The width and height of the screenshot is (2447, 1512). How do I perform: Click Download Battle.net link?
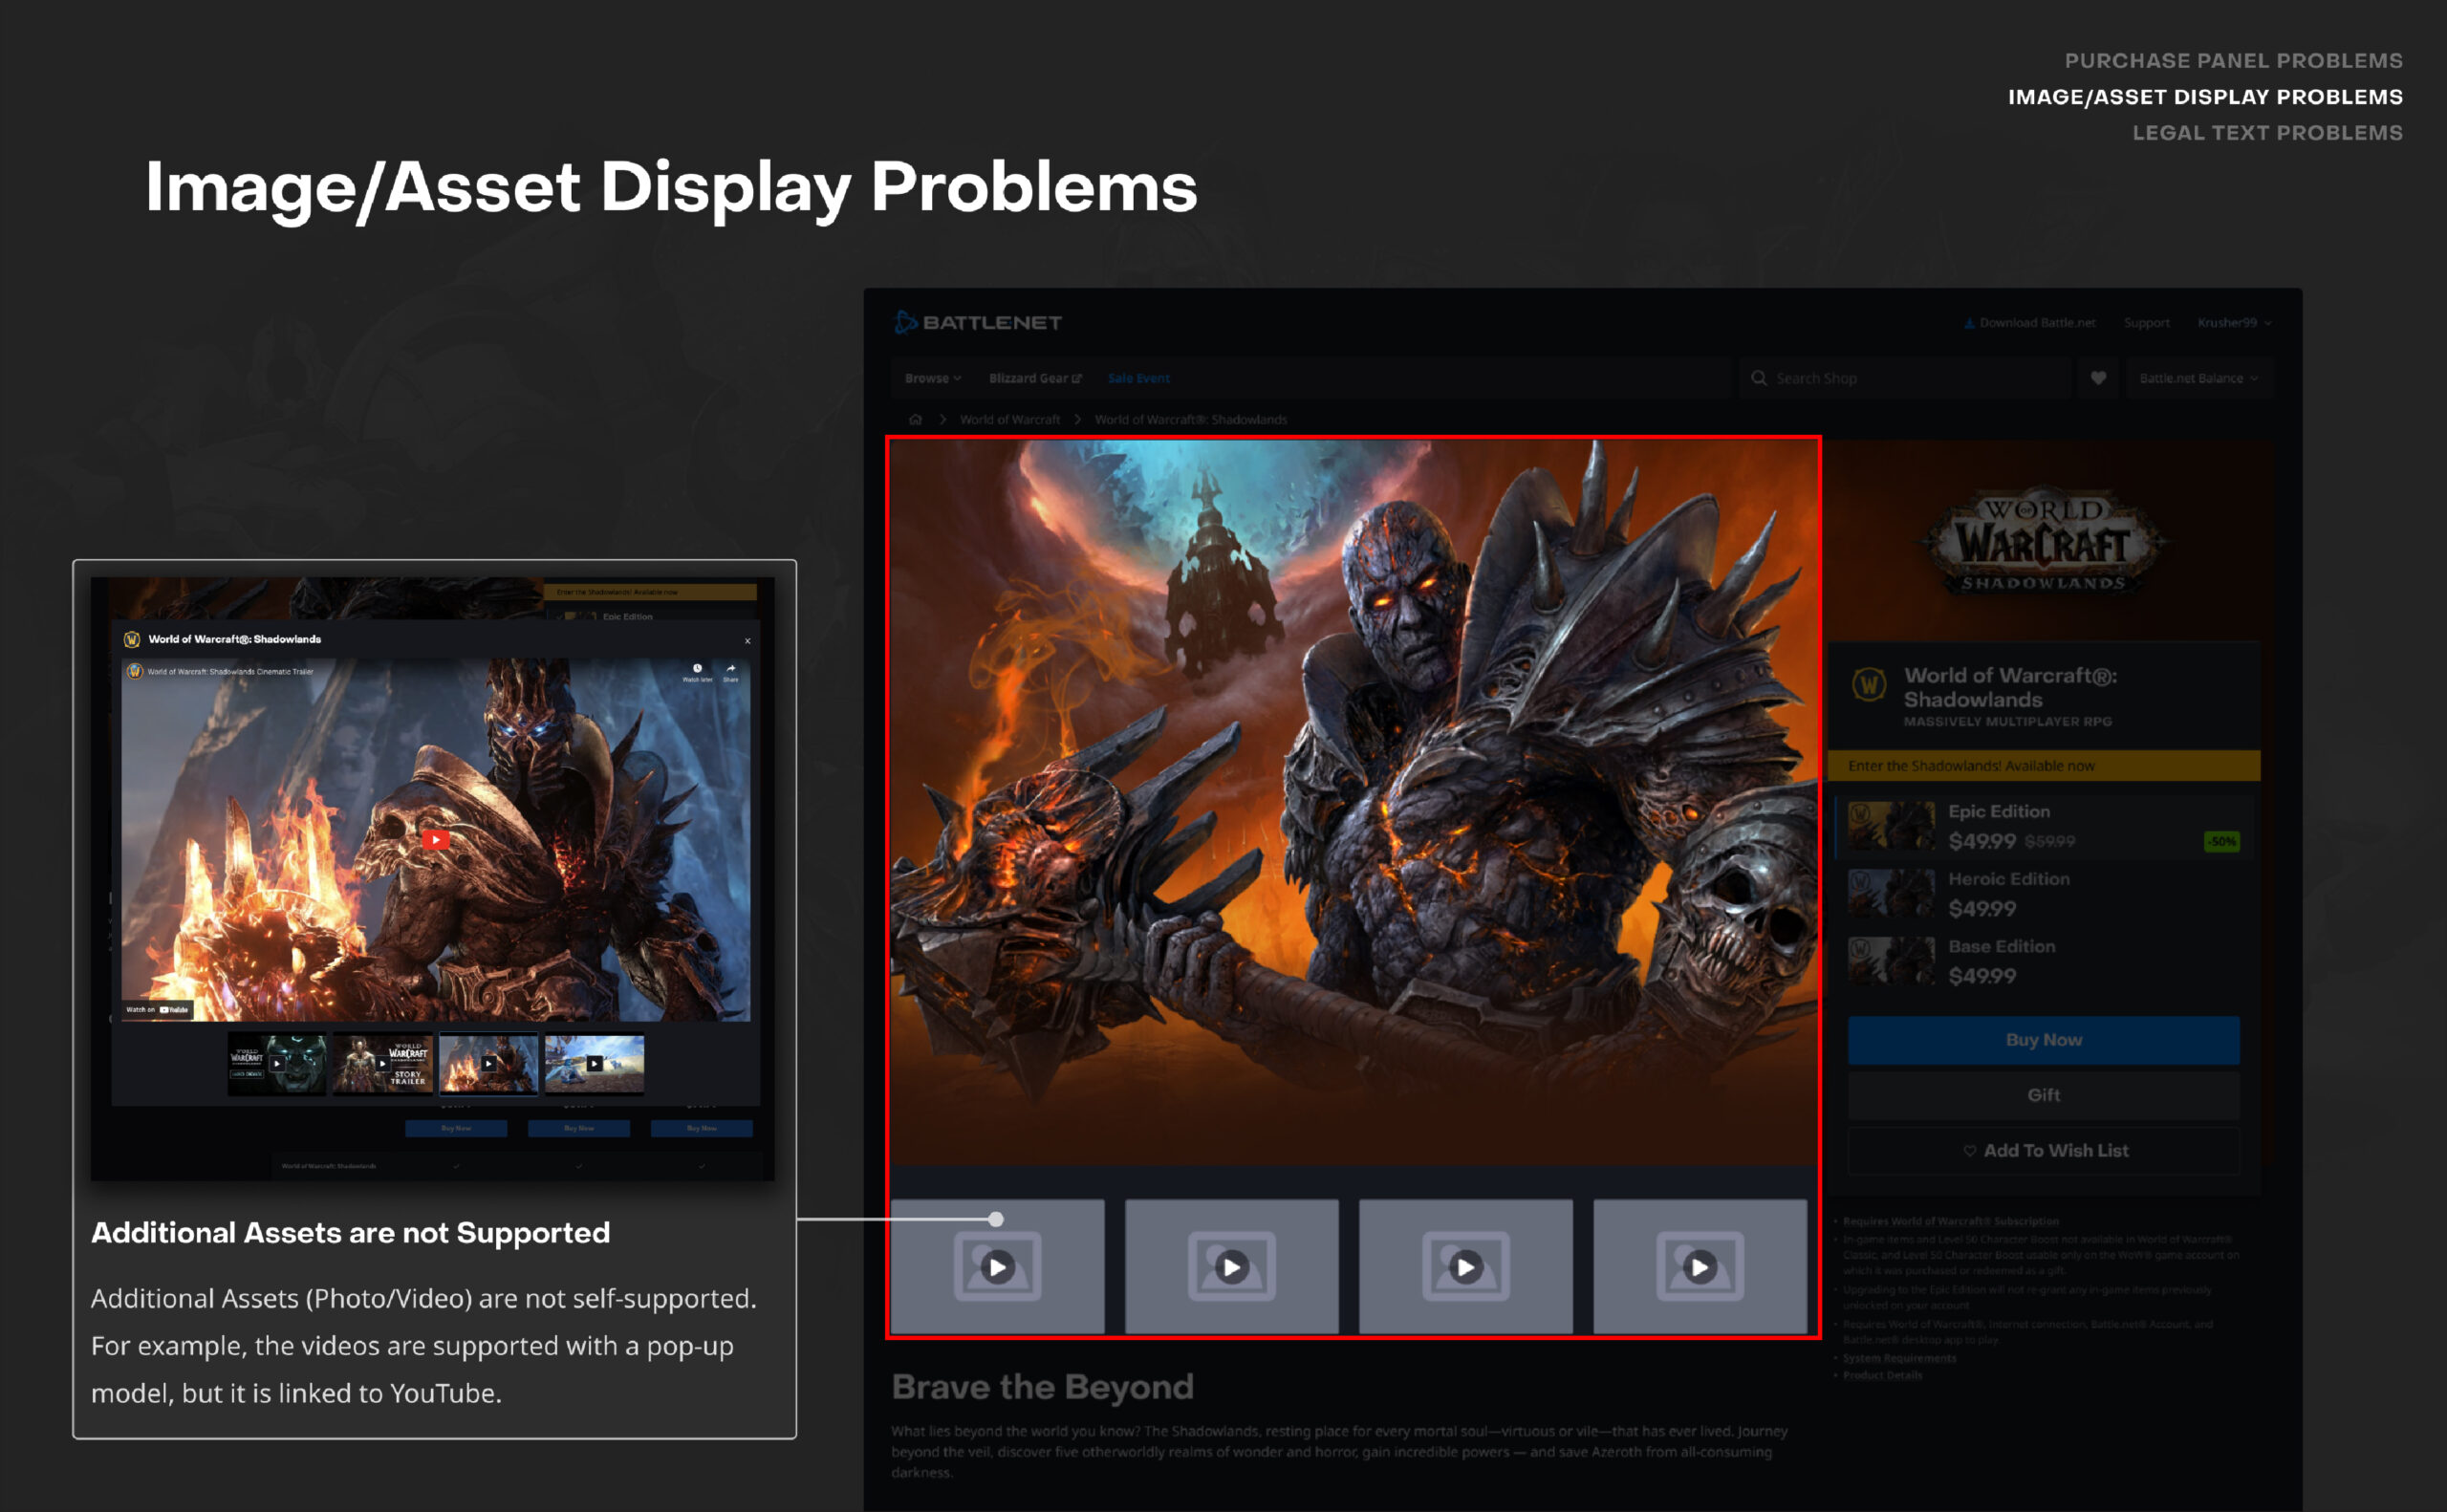point(2029,323)
